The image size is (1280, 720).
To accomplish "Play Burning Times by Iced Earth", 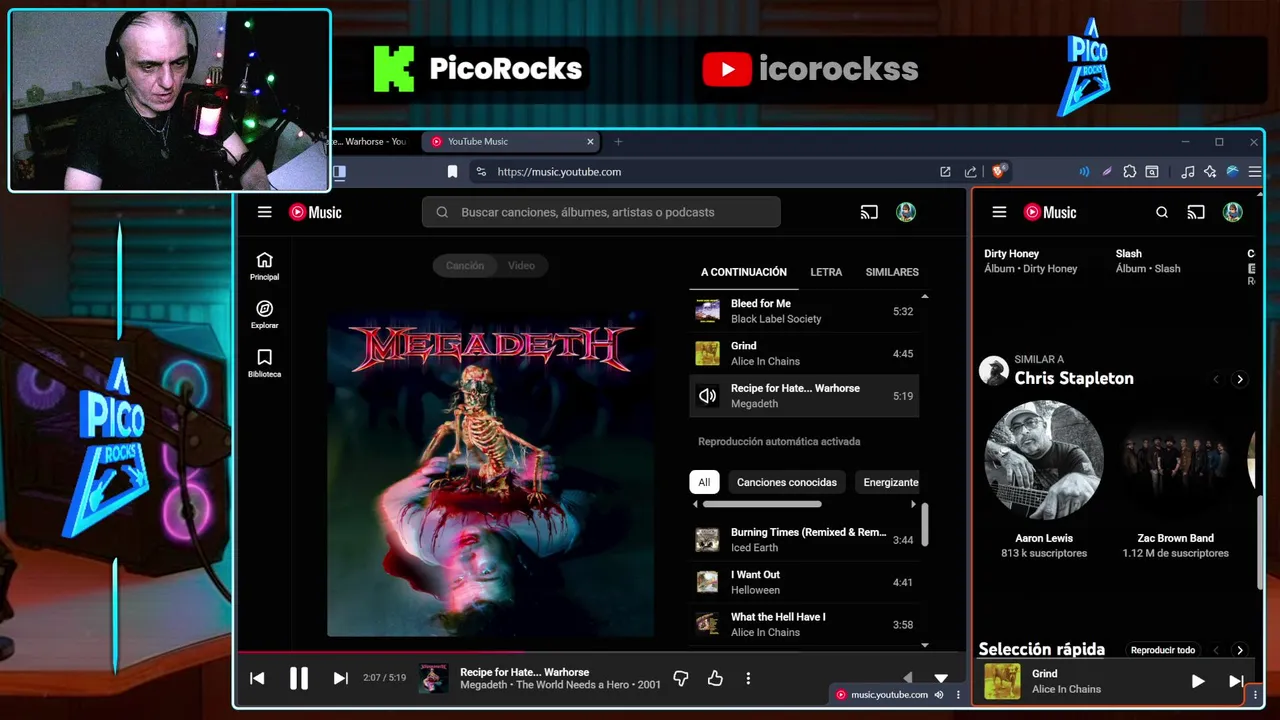I will click(804, 540).
